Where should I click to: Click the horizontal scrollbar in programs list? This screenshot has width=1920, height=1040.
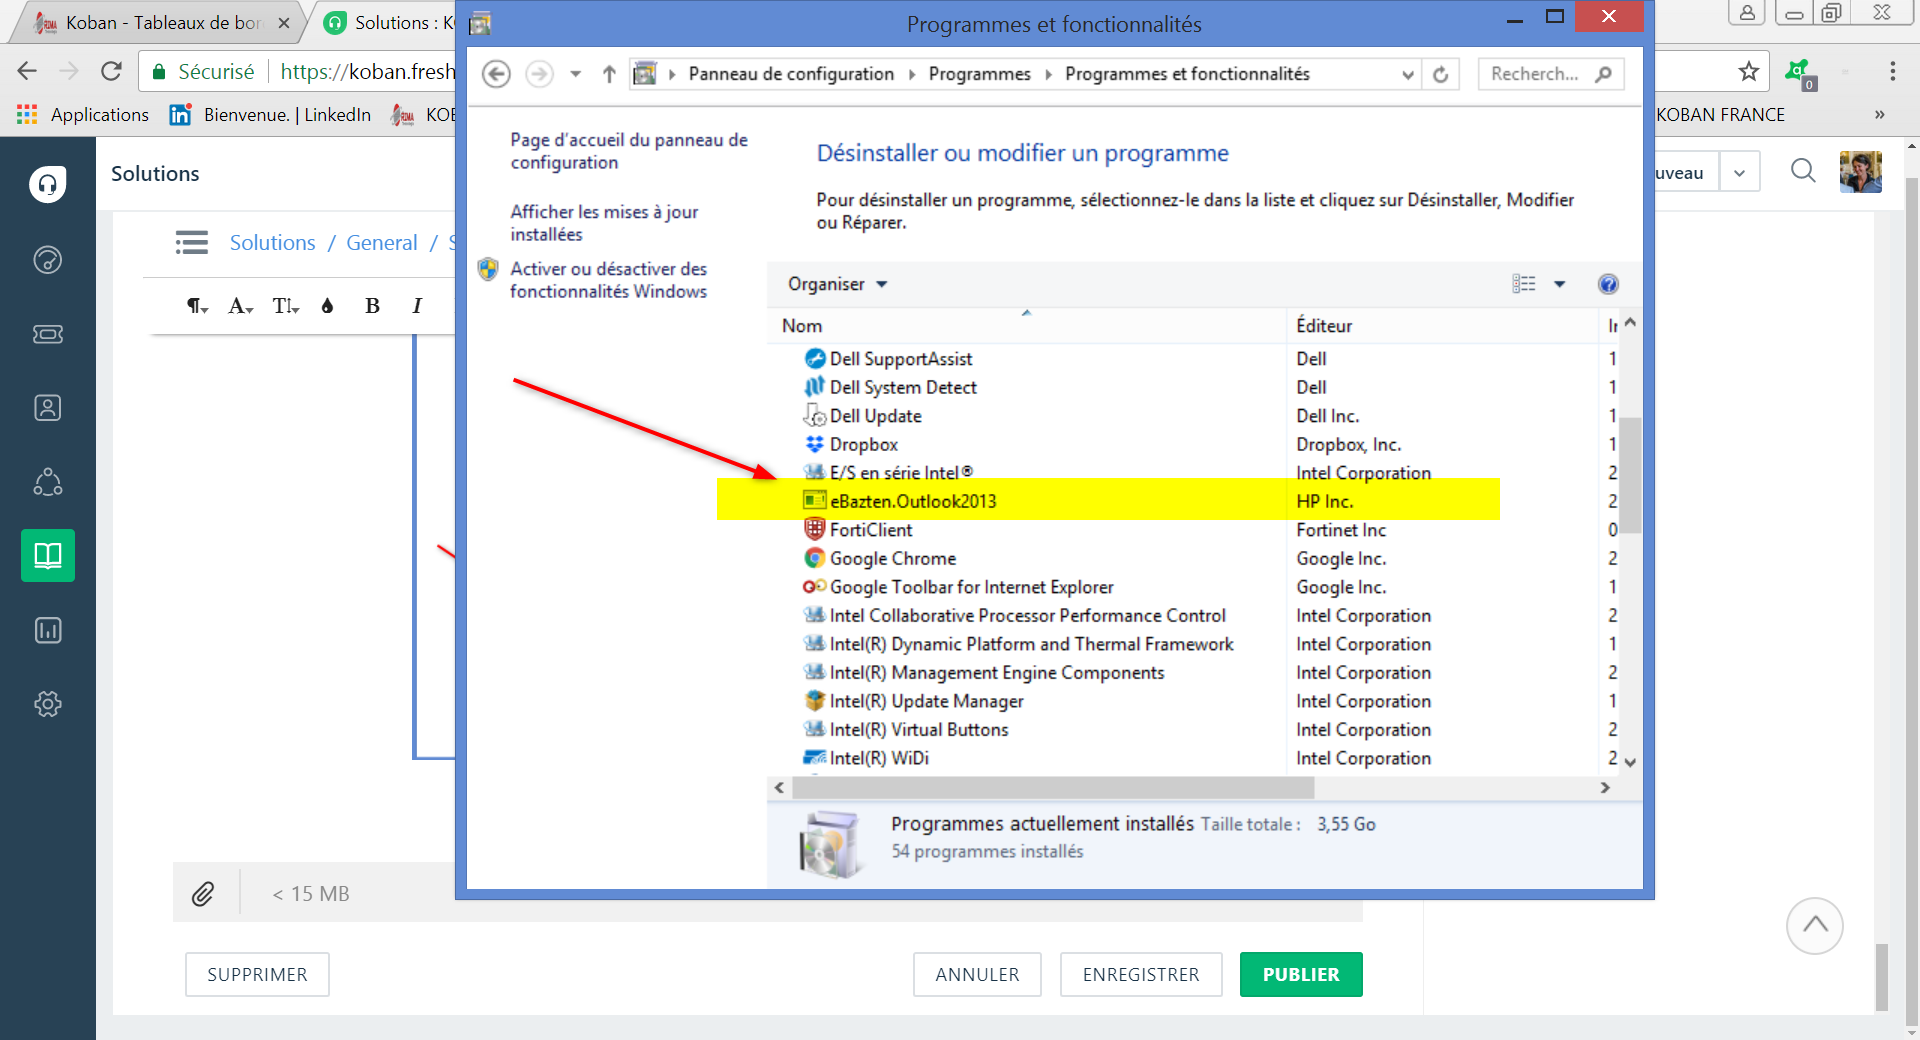pos(1052,788)
